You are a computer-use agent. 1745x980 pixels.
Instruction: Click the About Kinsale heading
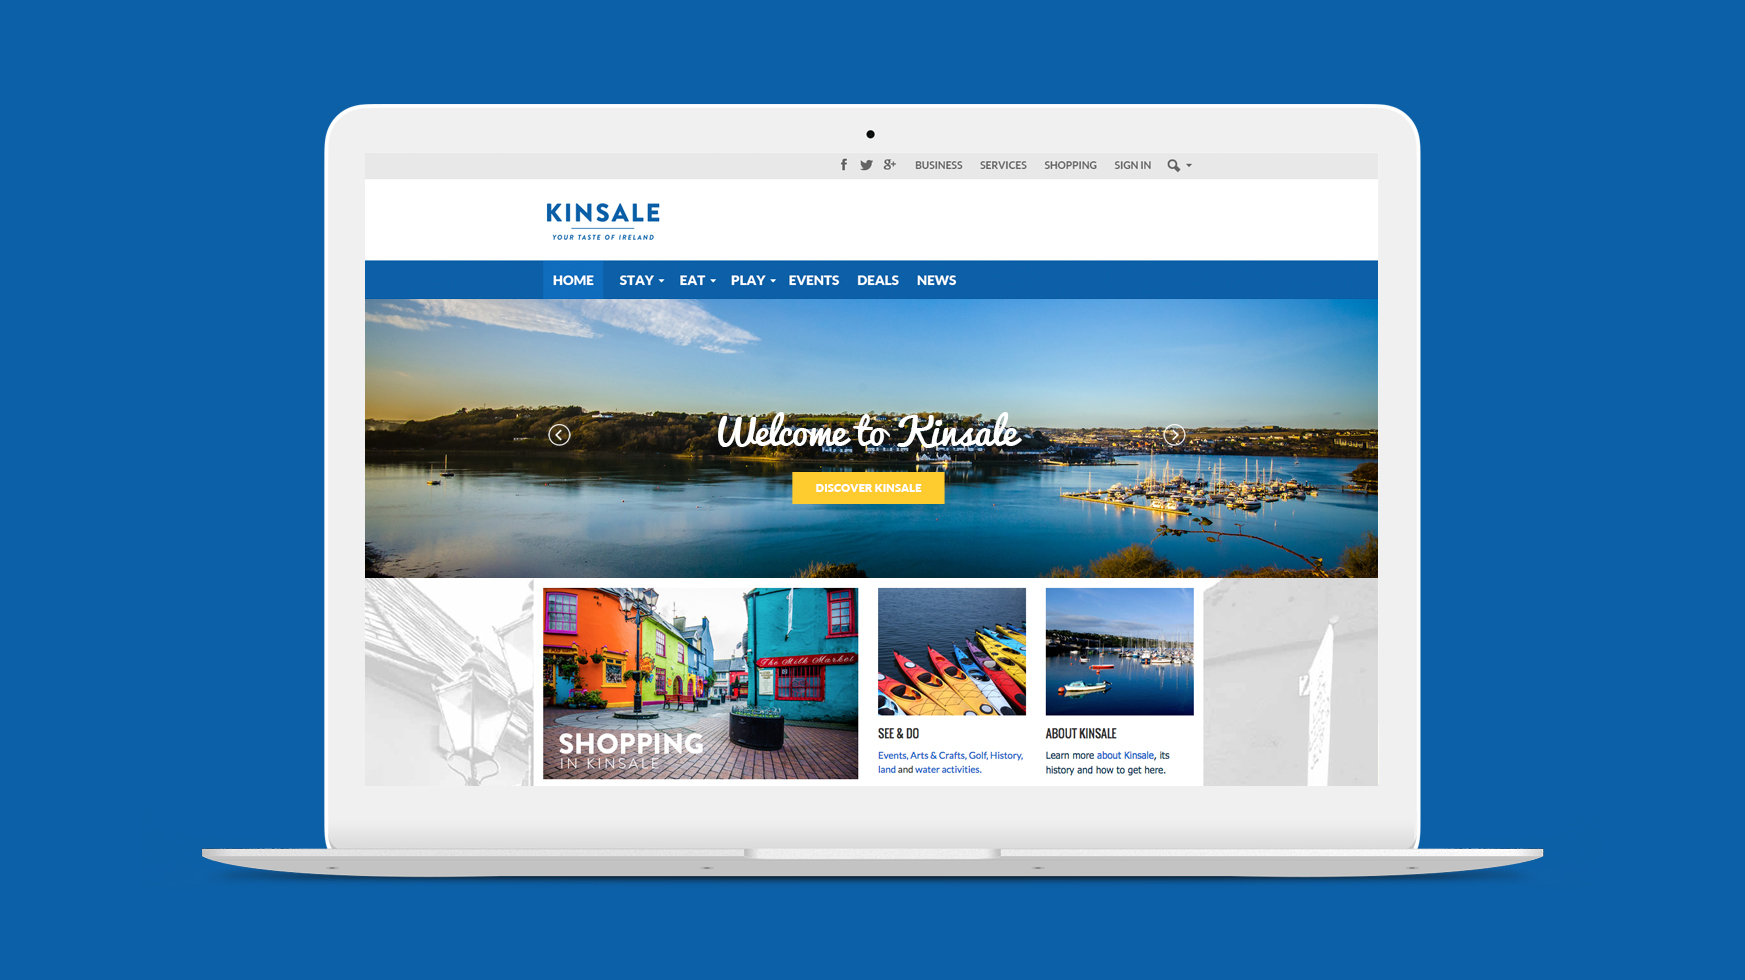(x=1081, y=734)
